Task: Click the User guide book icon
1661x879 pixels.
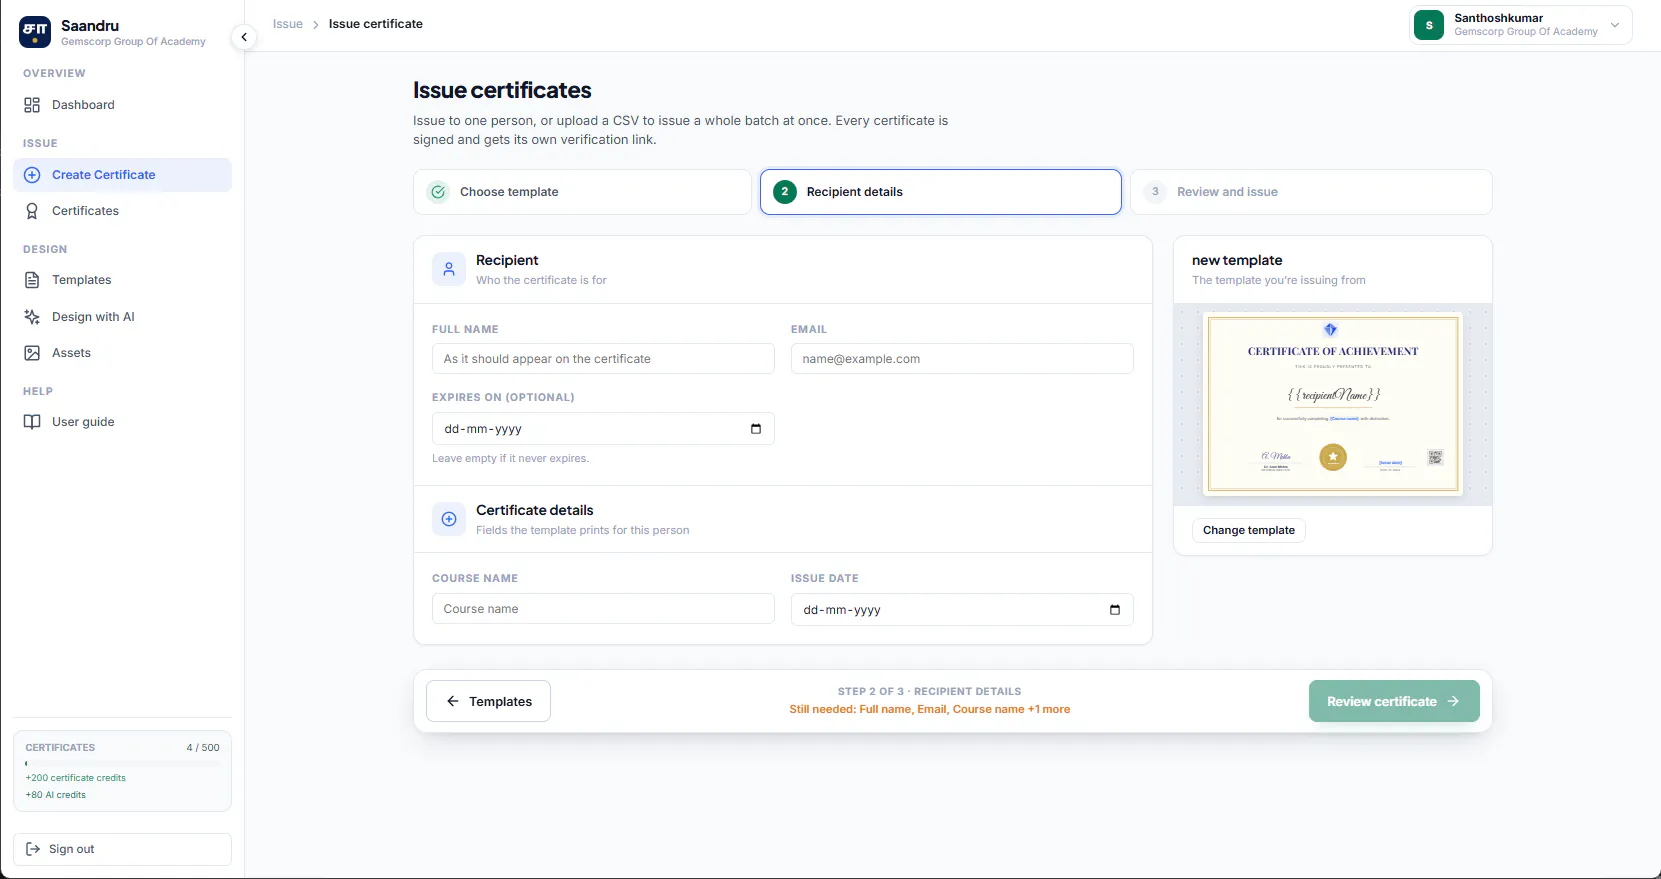Action: click(x=32, y=422)
